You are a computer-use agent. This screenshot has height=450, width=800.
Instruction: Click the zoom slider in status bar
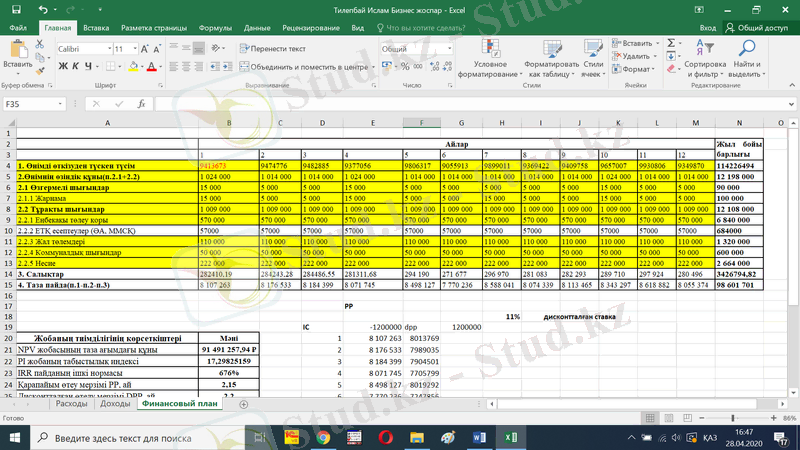click(733, 417)
